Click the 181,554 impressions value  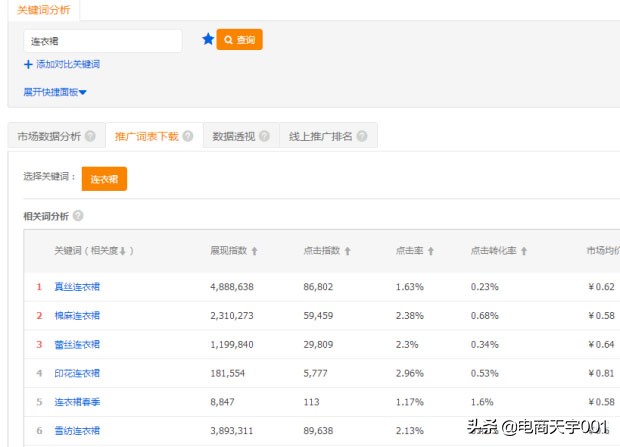click(227, 373)
